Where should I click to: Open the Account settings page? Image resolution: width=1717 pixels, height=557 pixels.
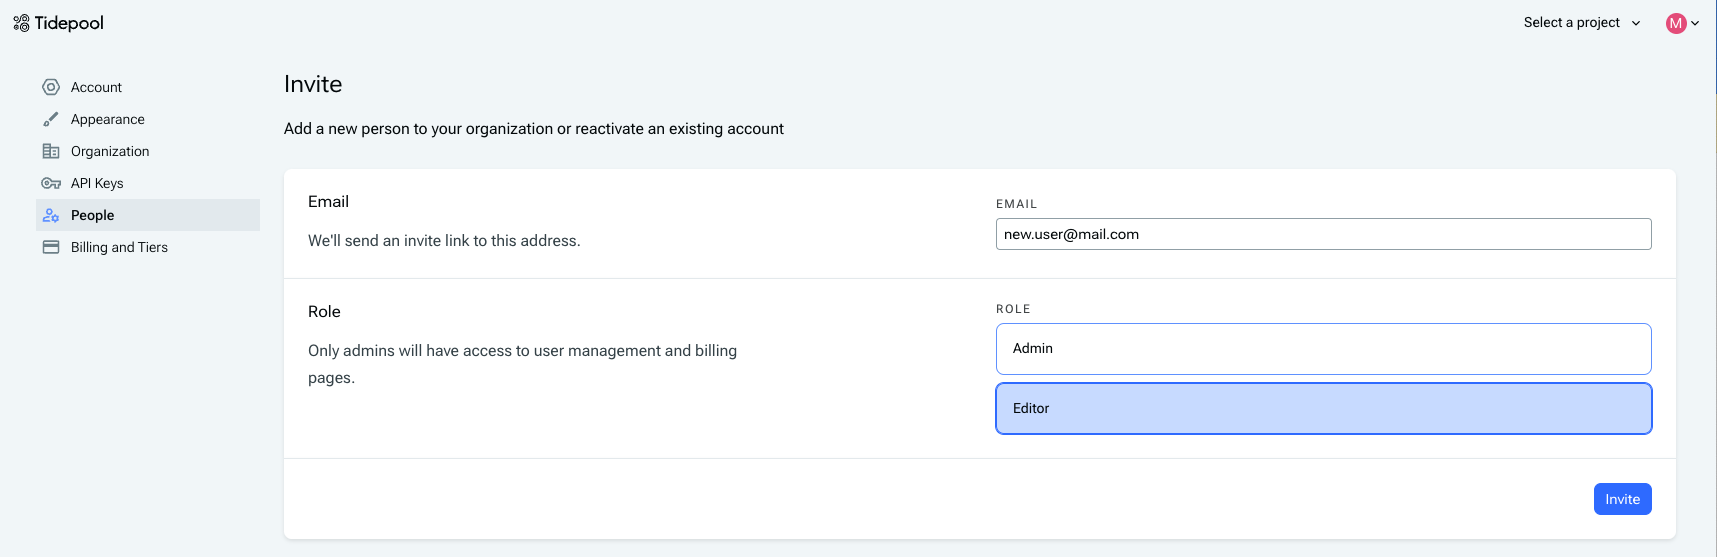(96, 87)
